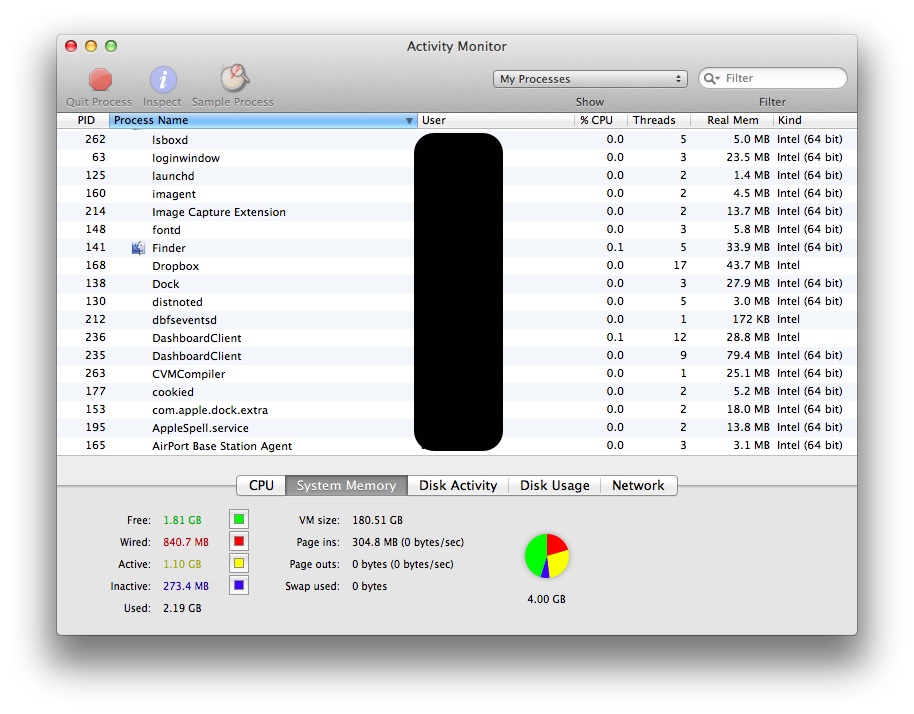The image size is (914, 714).
Task: Click the Page ins 304.8 MB value
Action: pyautogui.click(x=407, y=542)
